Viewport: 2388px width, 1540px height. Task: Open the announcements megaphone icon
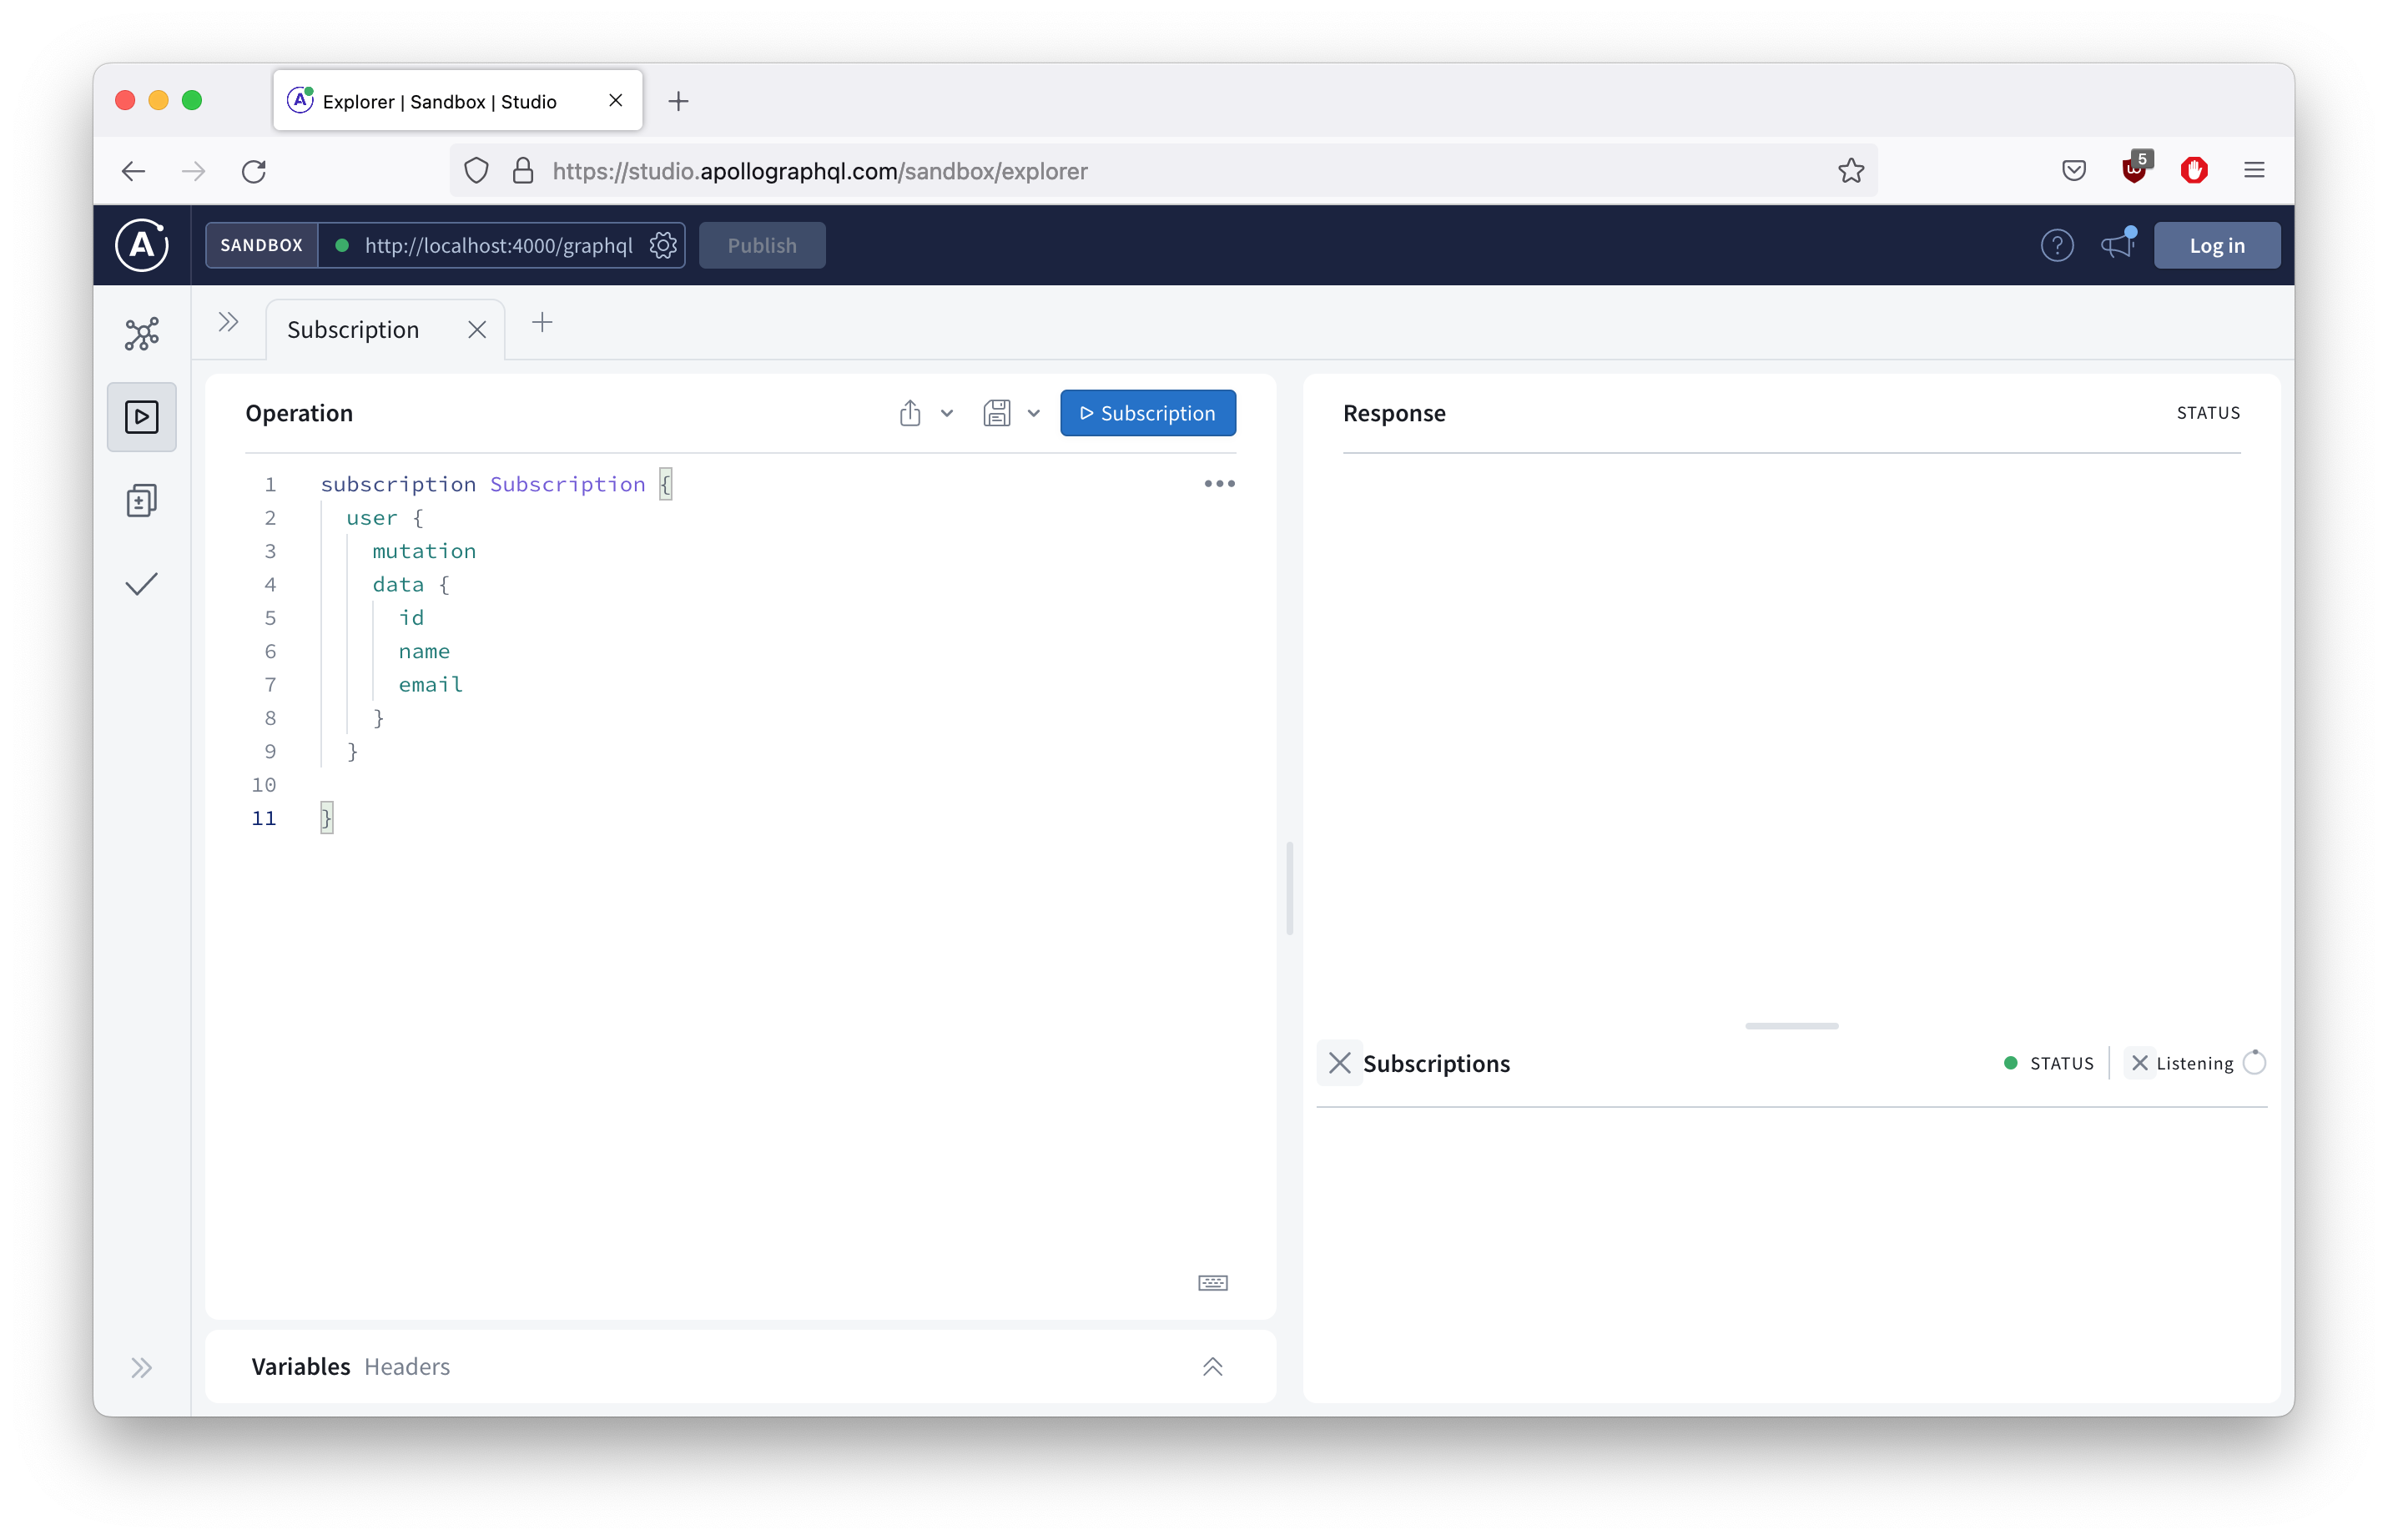coord(2116,245)
